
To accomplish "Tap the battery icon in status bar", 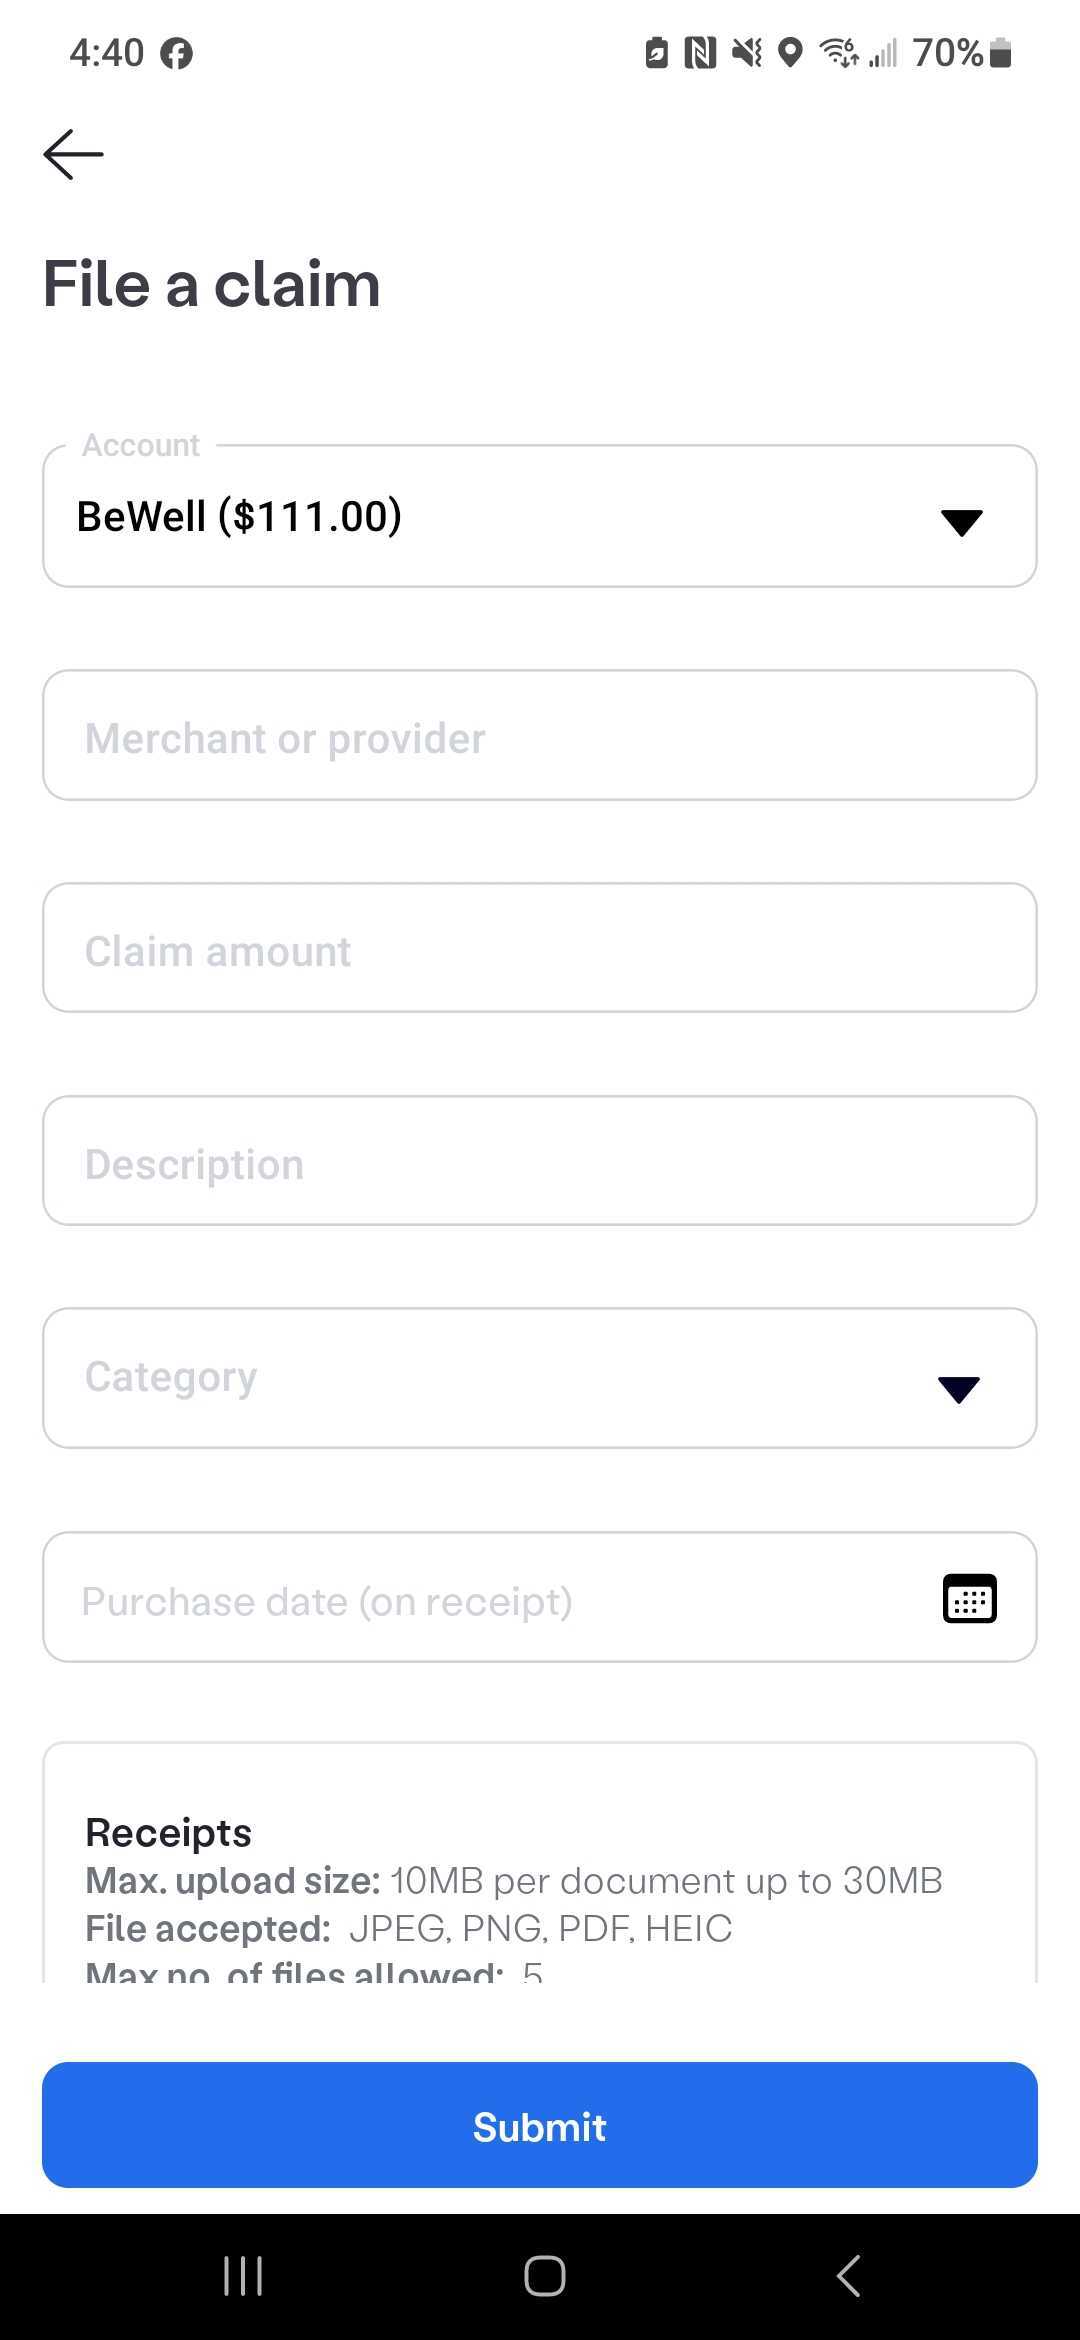I will (1000, 53).
